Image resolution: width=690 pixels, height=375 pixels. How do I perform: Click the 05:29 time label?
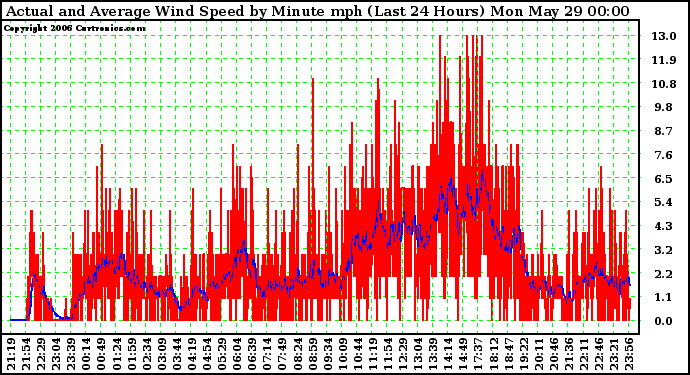tap(222, 354)
